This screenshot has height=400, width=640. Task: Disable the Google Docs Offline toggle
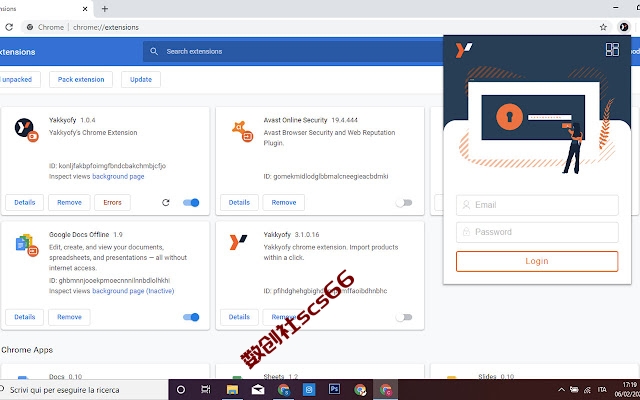click(191, 317)
